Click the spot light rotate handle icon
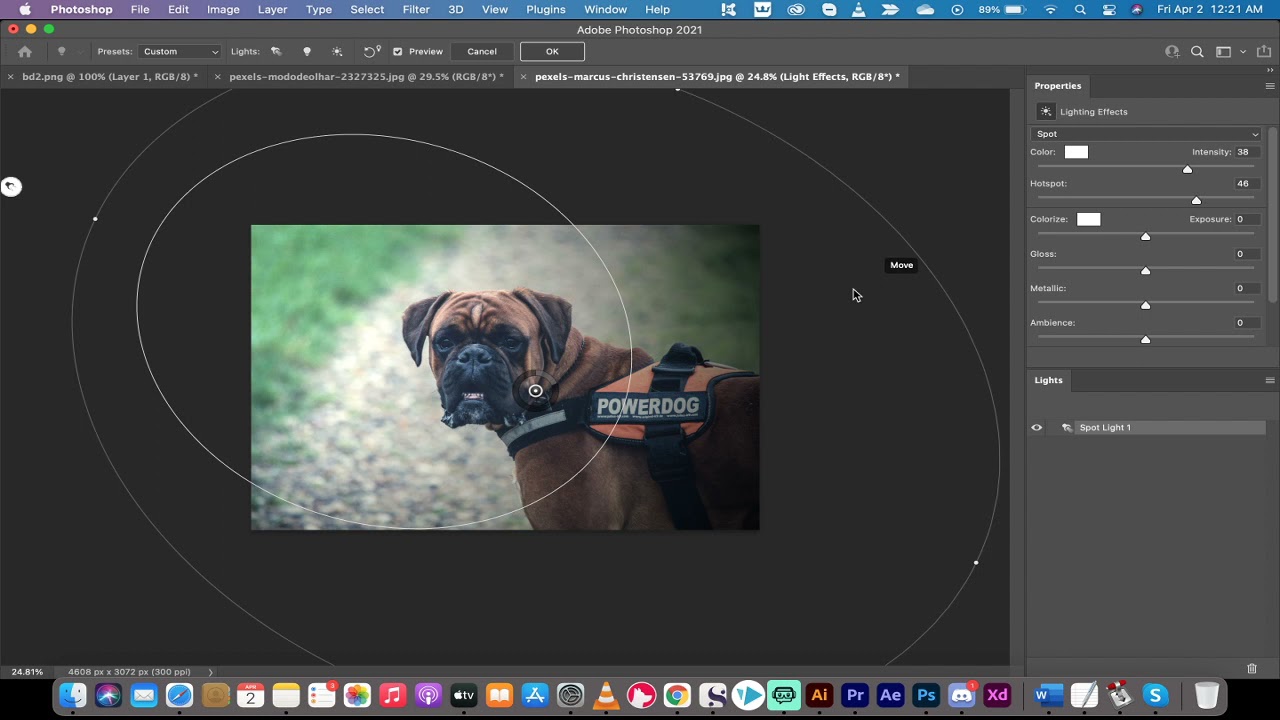 [11, 186]
